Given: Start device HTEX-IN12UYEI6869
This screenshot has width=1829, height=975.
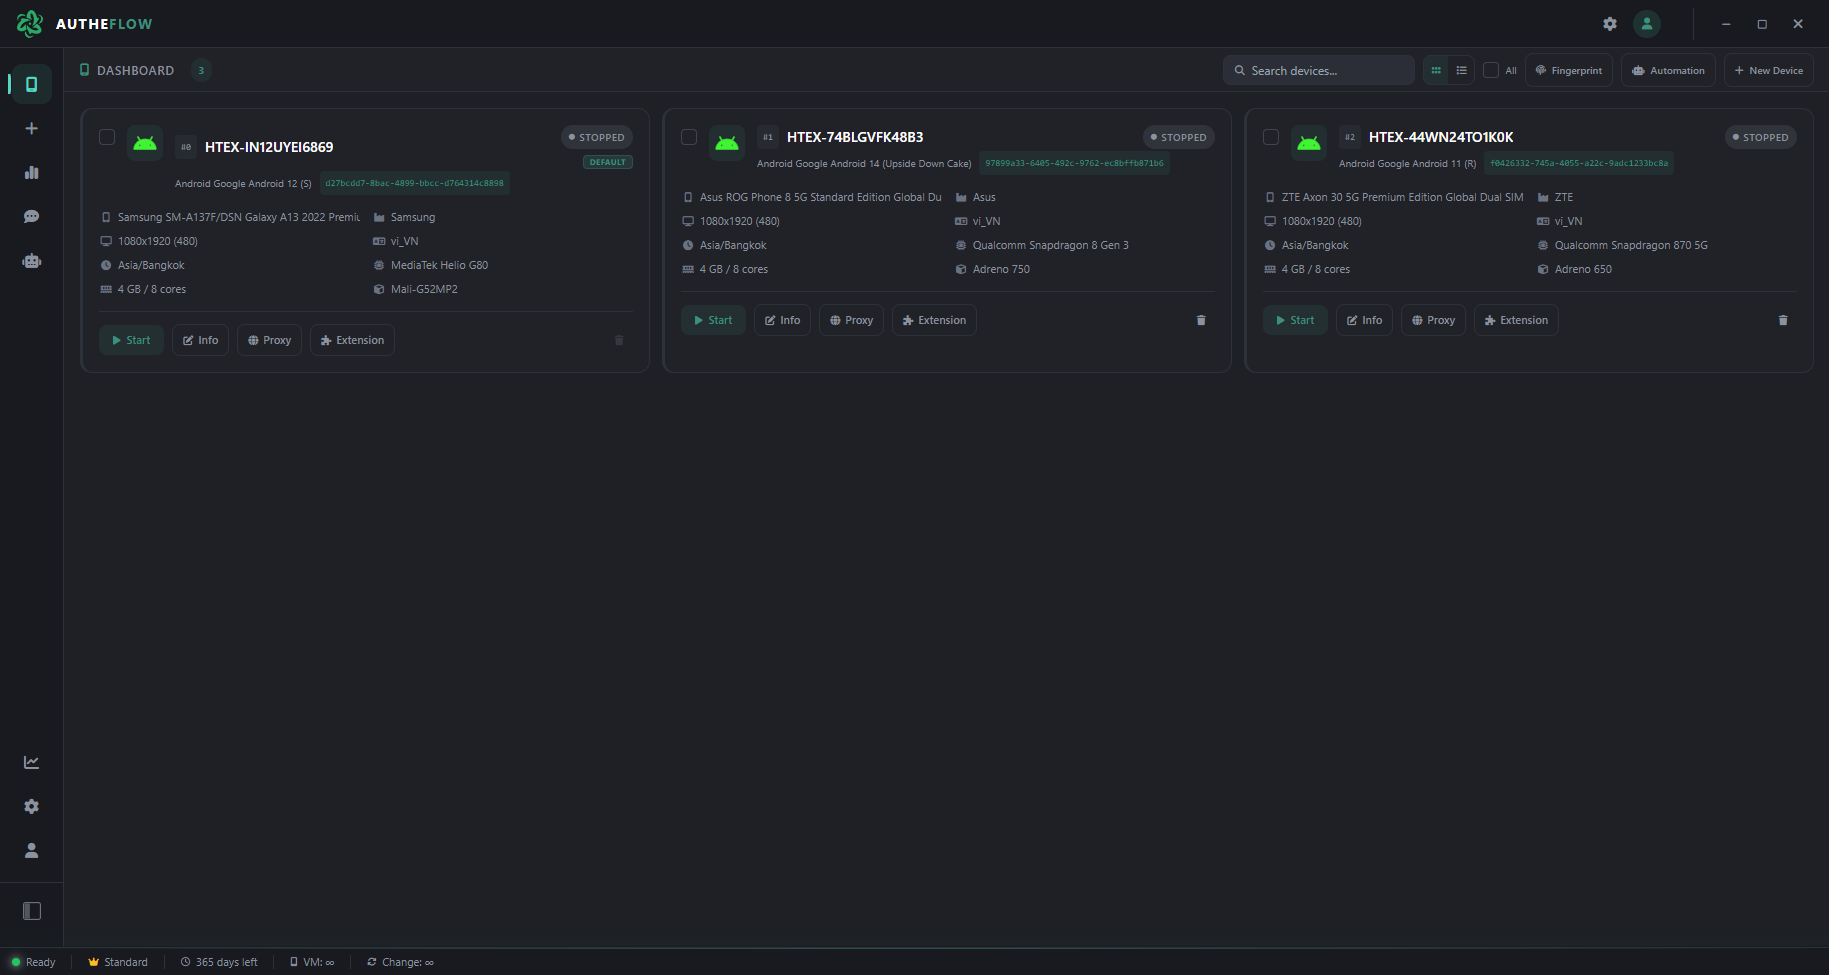Looking at the screenshot, I should (131, 340).
